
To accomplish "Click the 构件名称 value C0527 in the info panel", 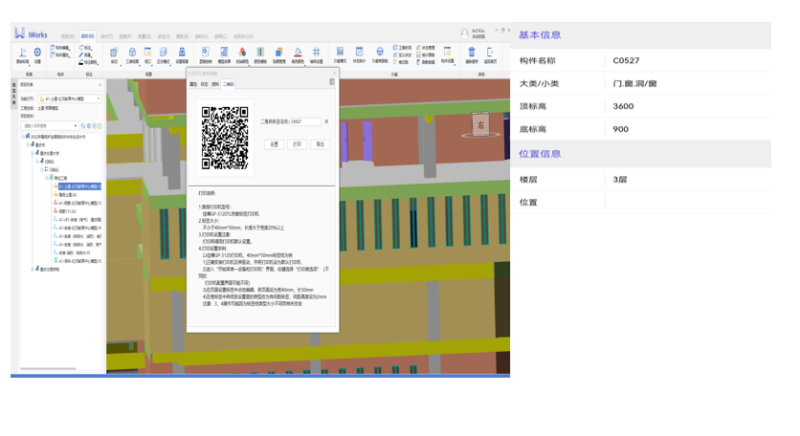I will click(x=626, y=60).
